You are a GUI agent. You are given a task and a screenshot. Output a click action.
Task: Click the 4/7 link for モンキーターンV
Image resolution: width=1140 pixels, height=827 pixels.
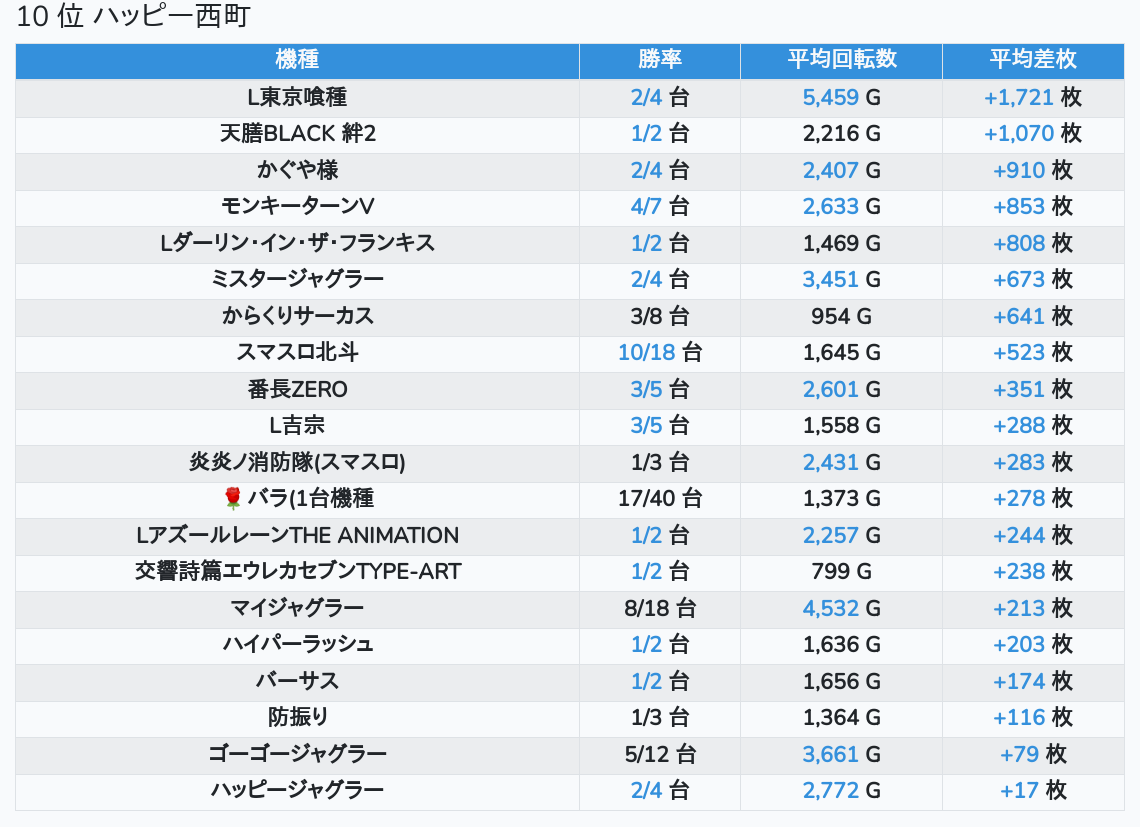pos(646,206)
